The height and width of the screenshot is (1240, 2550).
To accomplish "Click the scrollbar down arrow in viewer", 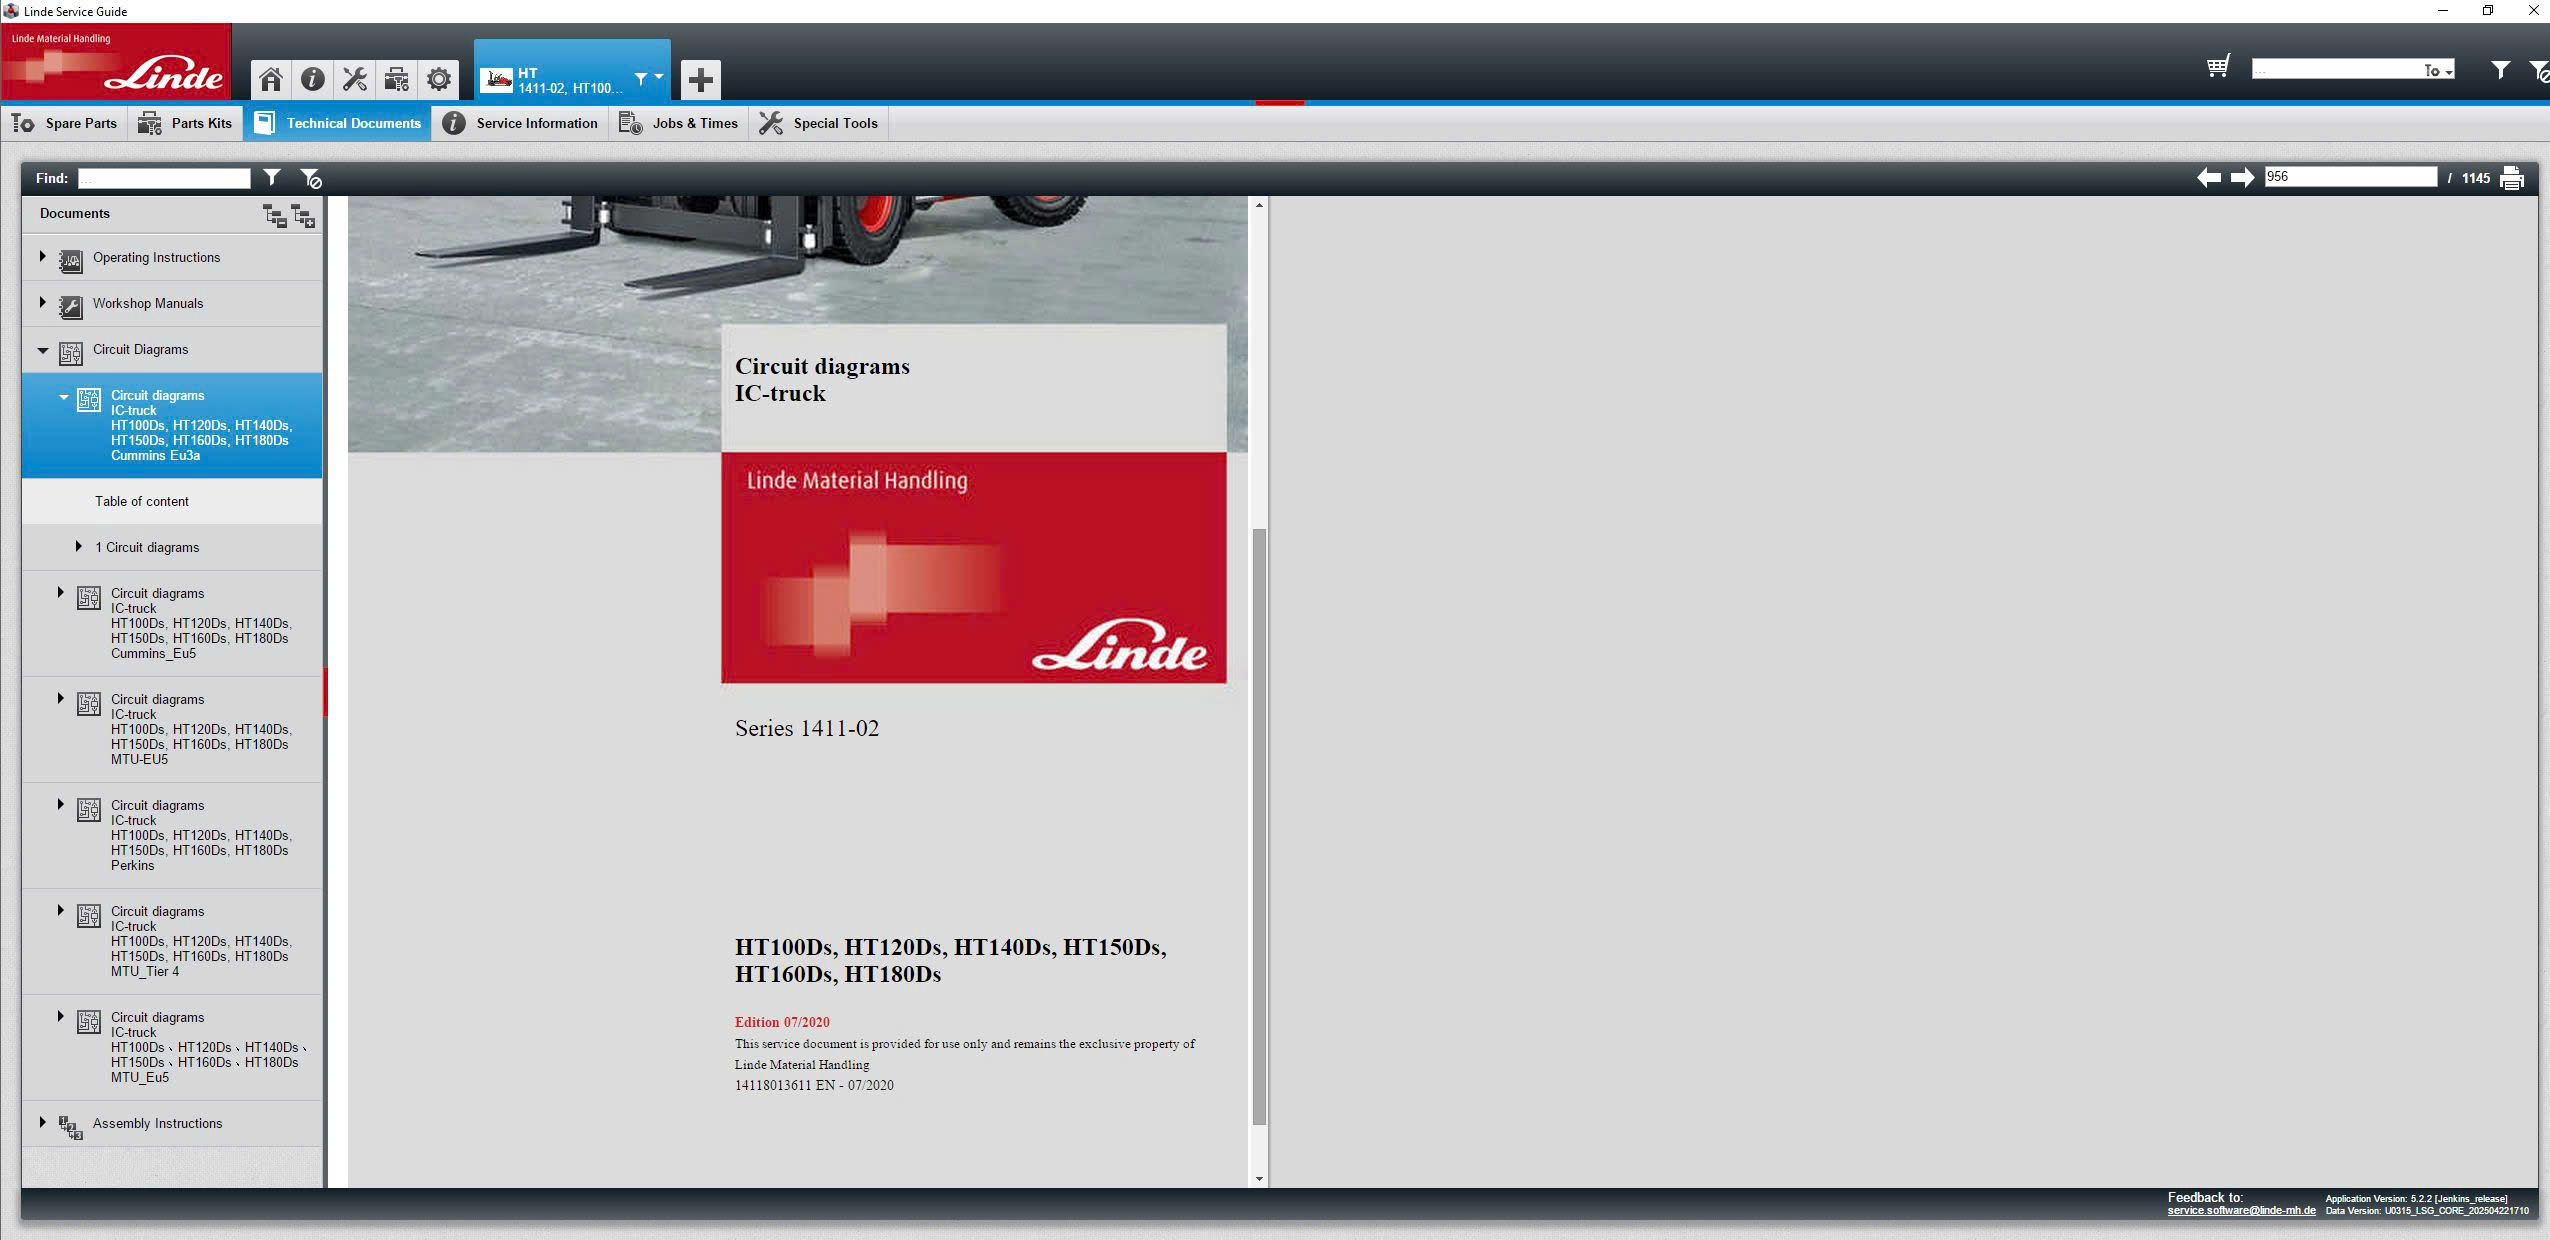I will (1259, 1179).
